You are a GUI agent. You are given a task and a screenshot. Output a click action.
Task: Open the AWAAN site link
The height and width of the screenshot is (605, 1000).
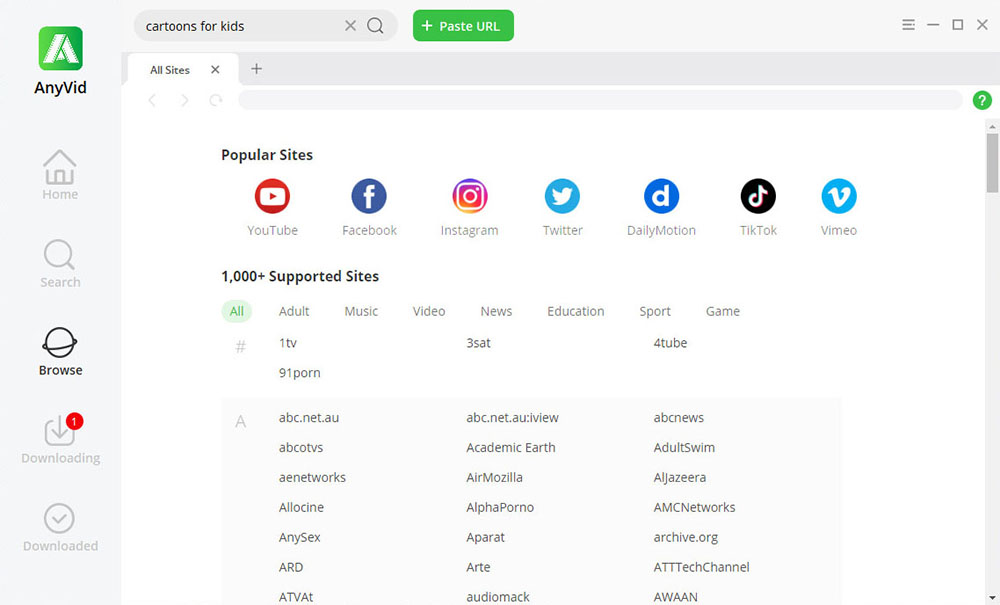pyautogui.click(x=675, y=597)
